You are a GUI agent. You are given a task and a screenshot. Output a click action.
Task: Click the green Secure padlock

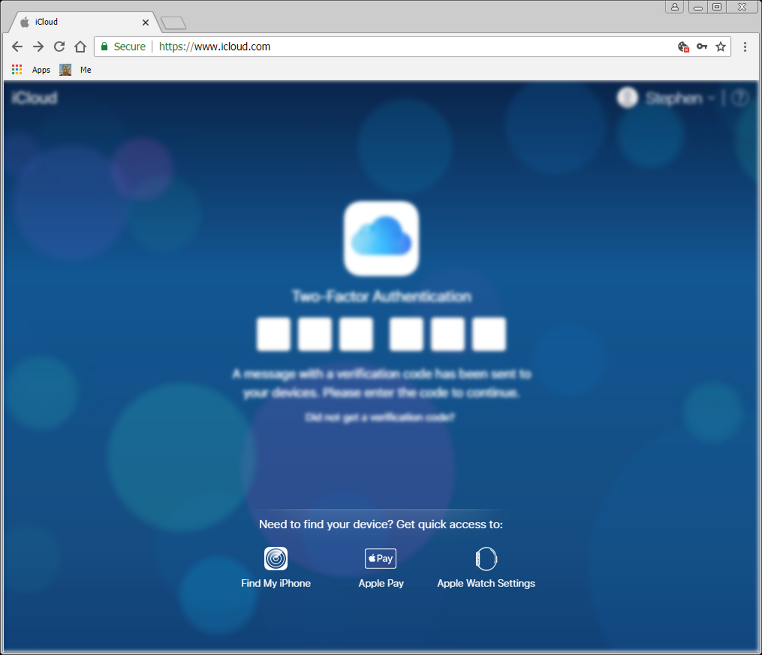coord(104,46)
